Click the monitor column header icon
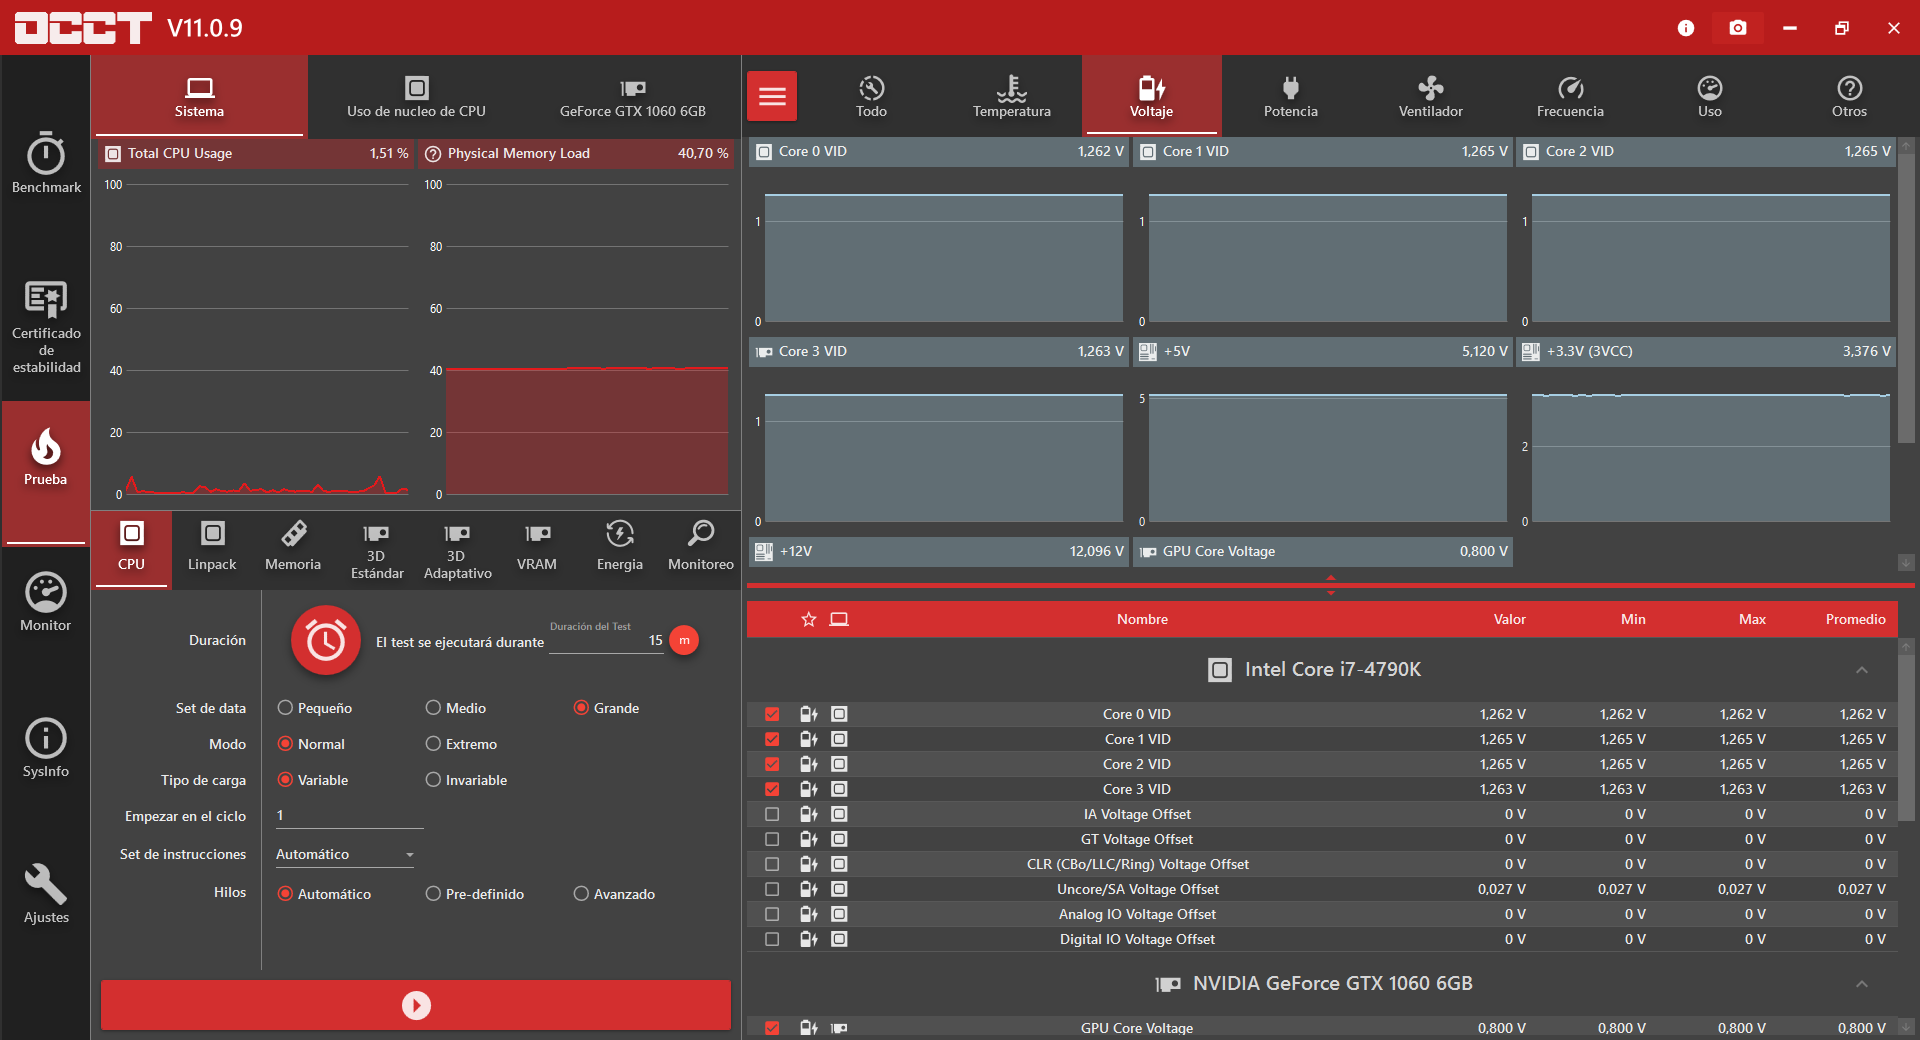 click(840, 620)
